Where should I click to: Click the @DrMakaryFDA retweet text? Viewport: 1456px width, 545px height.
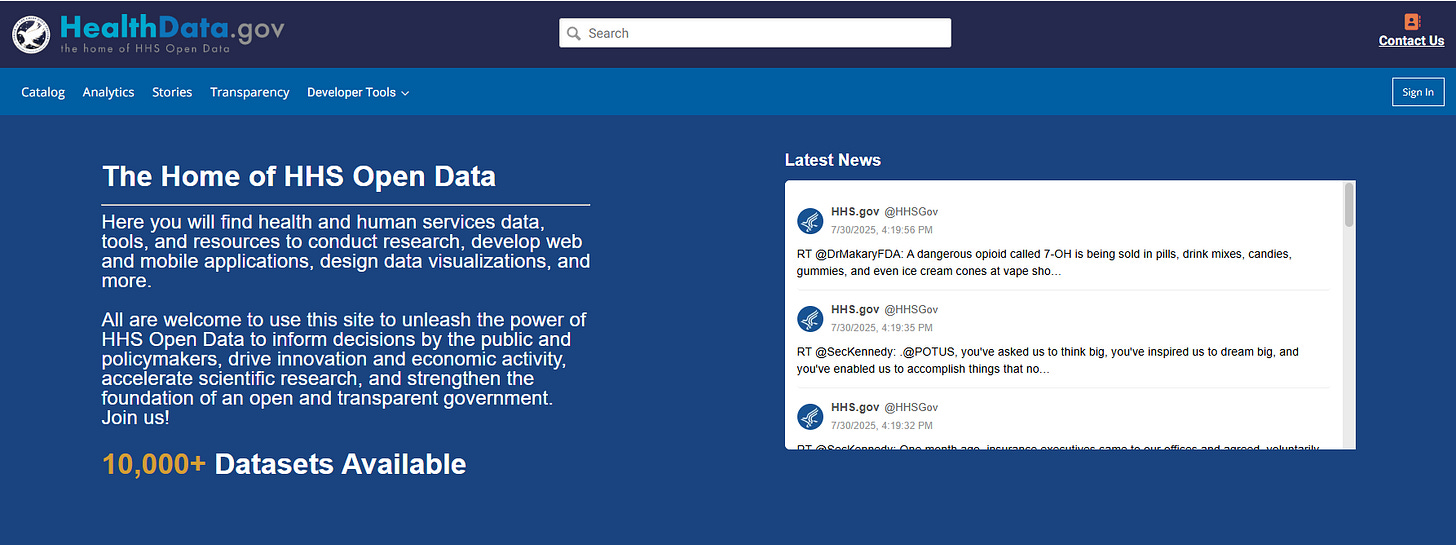pos(1044,262)
